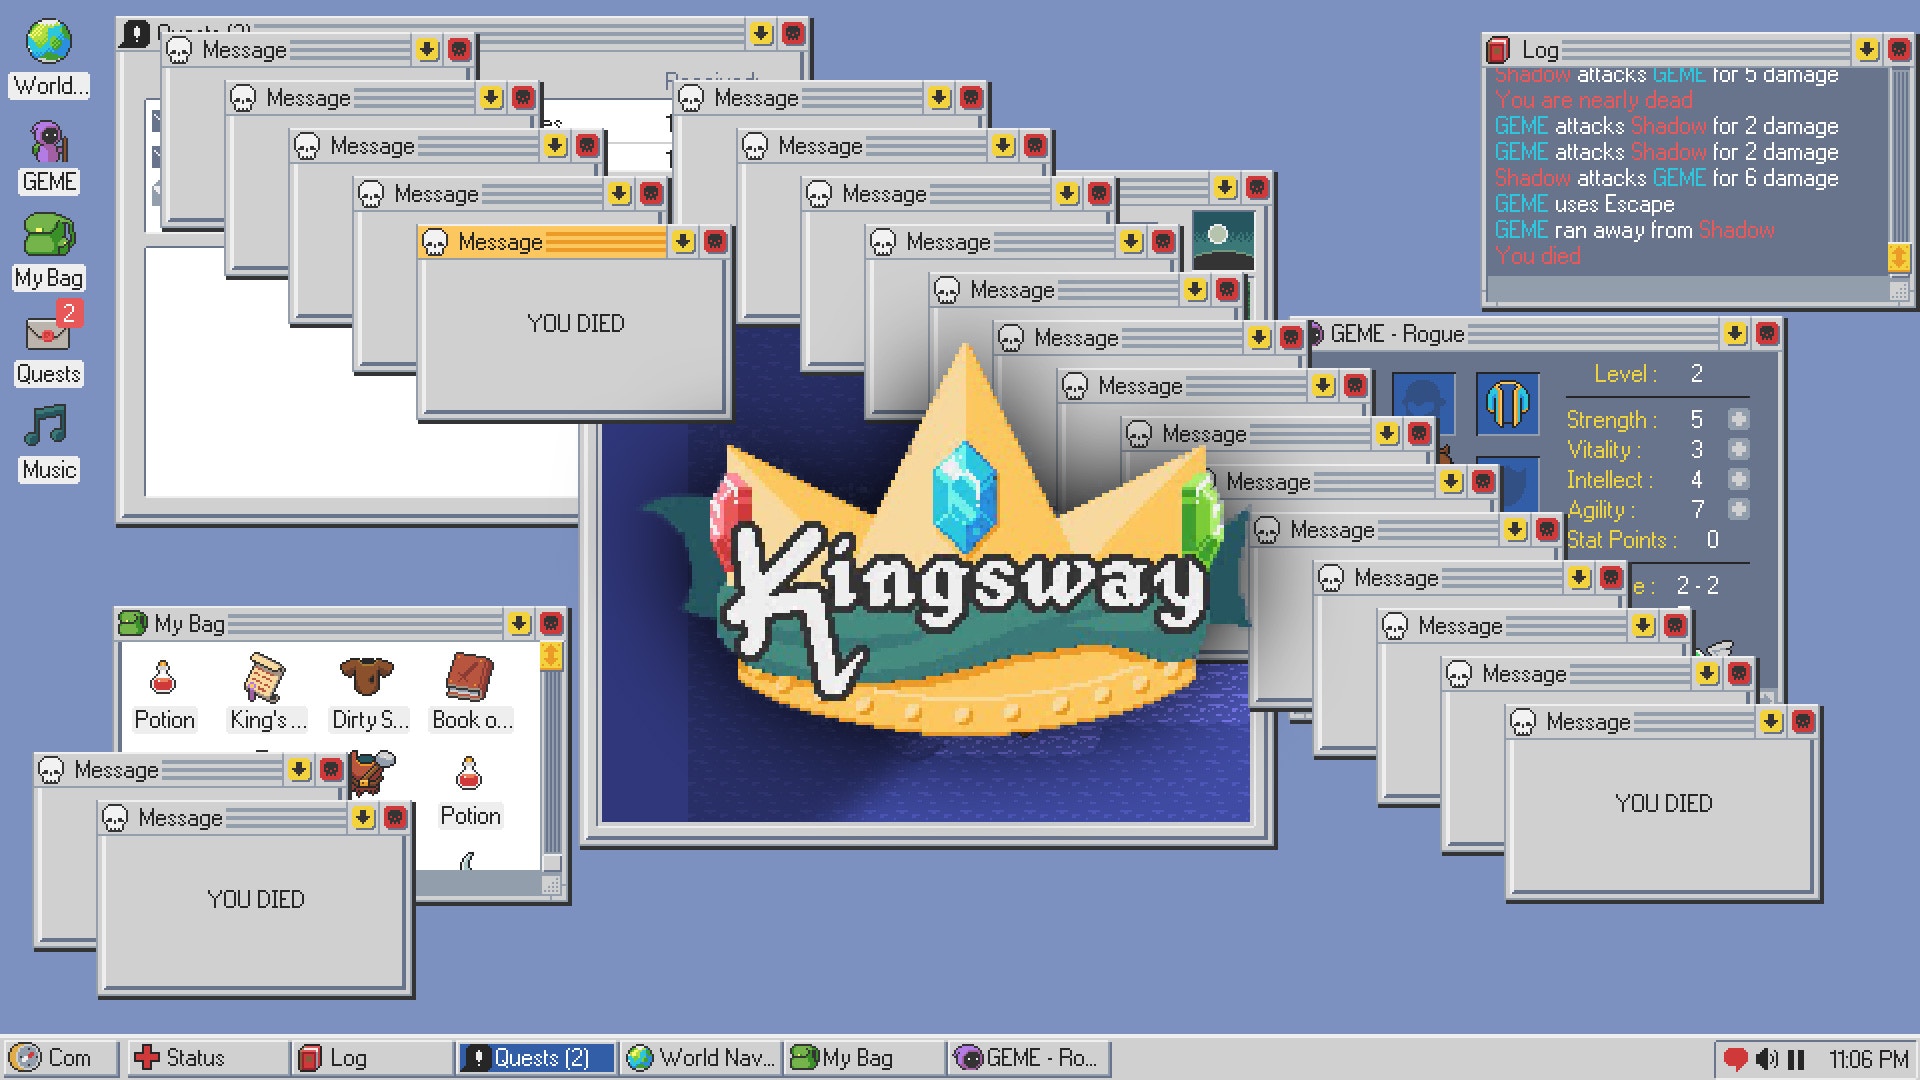The image size is (1920, 1080).
Task: Open the GEME character desktop icon
Action: 49,143
